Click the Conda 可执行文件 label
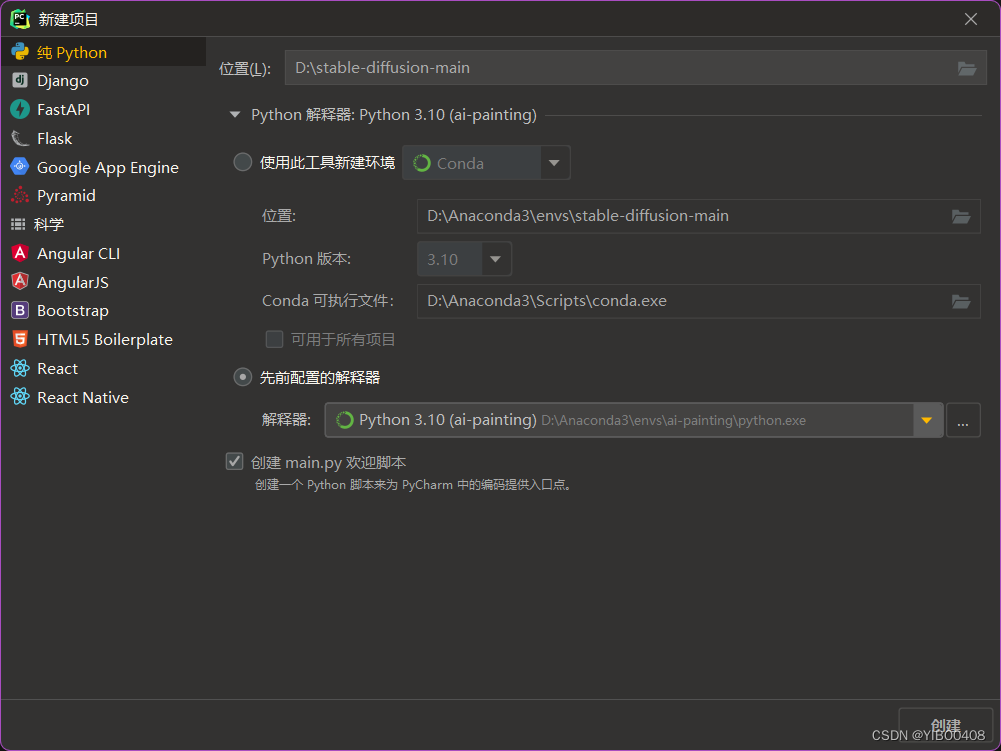Image resolution: width=1001 pixels, height=751 pixels. pyautogui.click(x=328, y=301)
